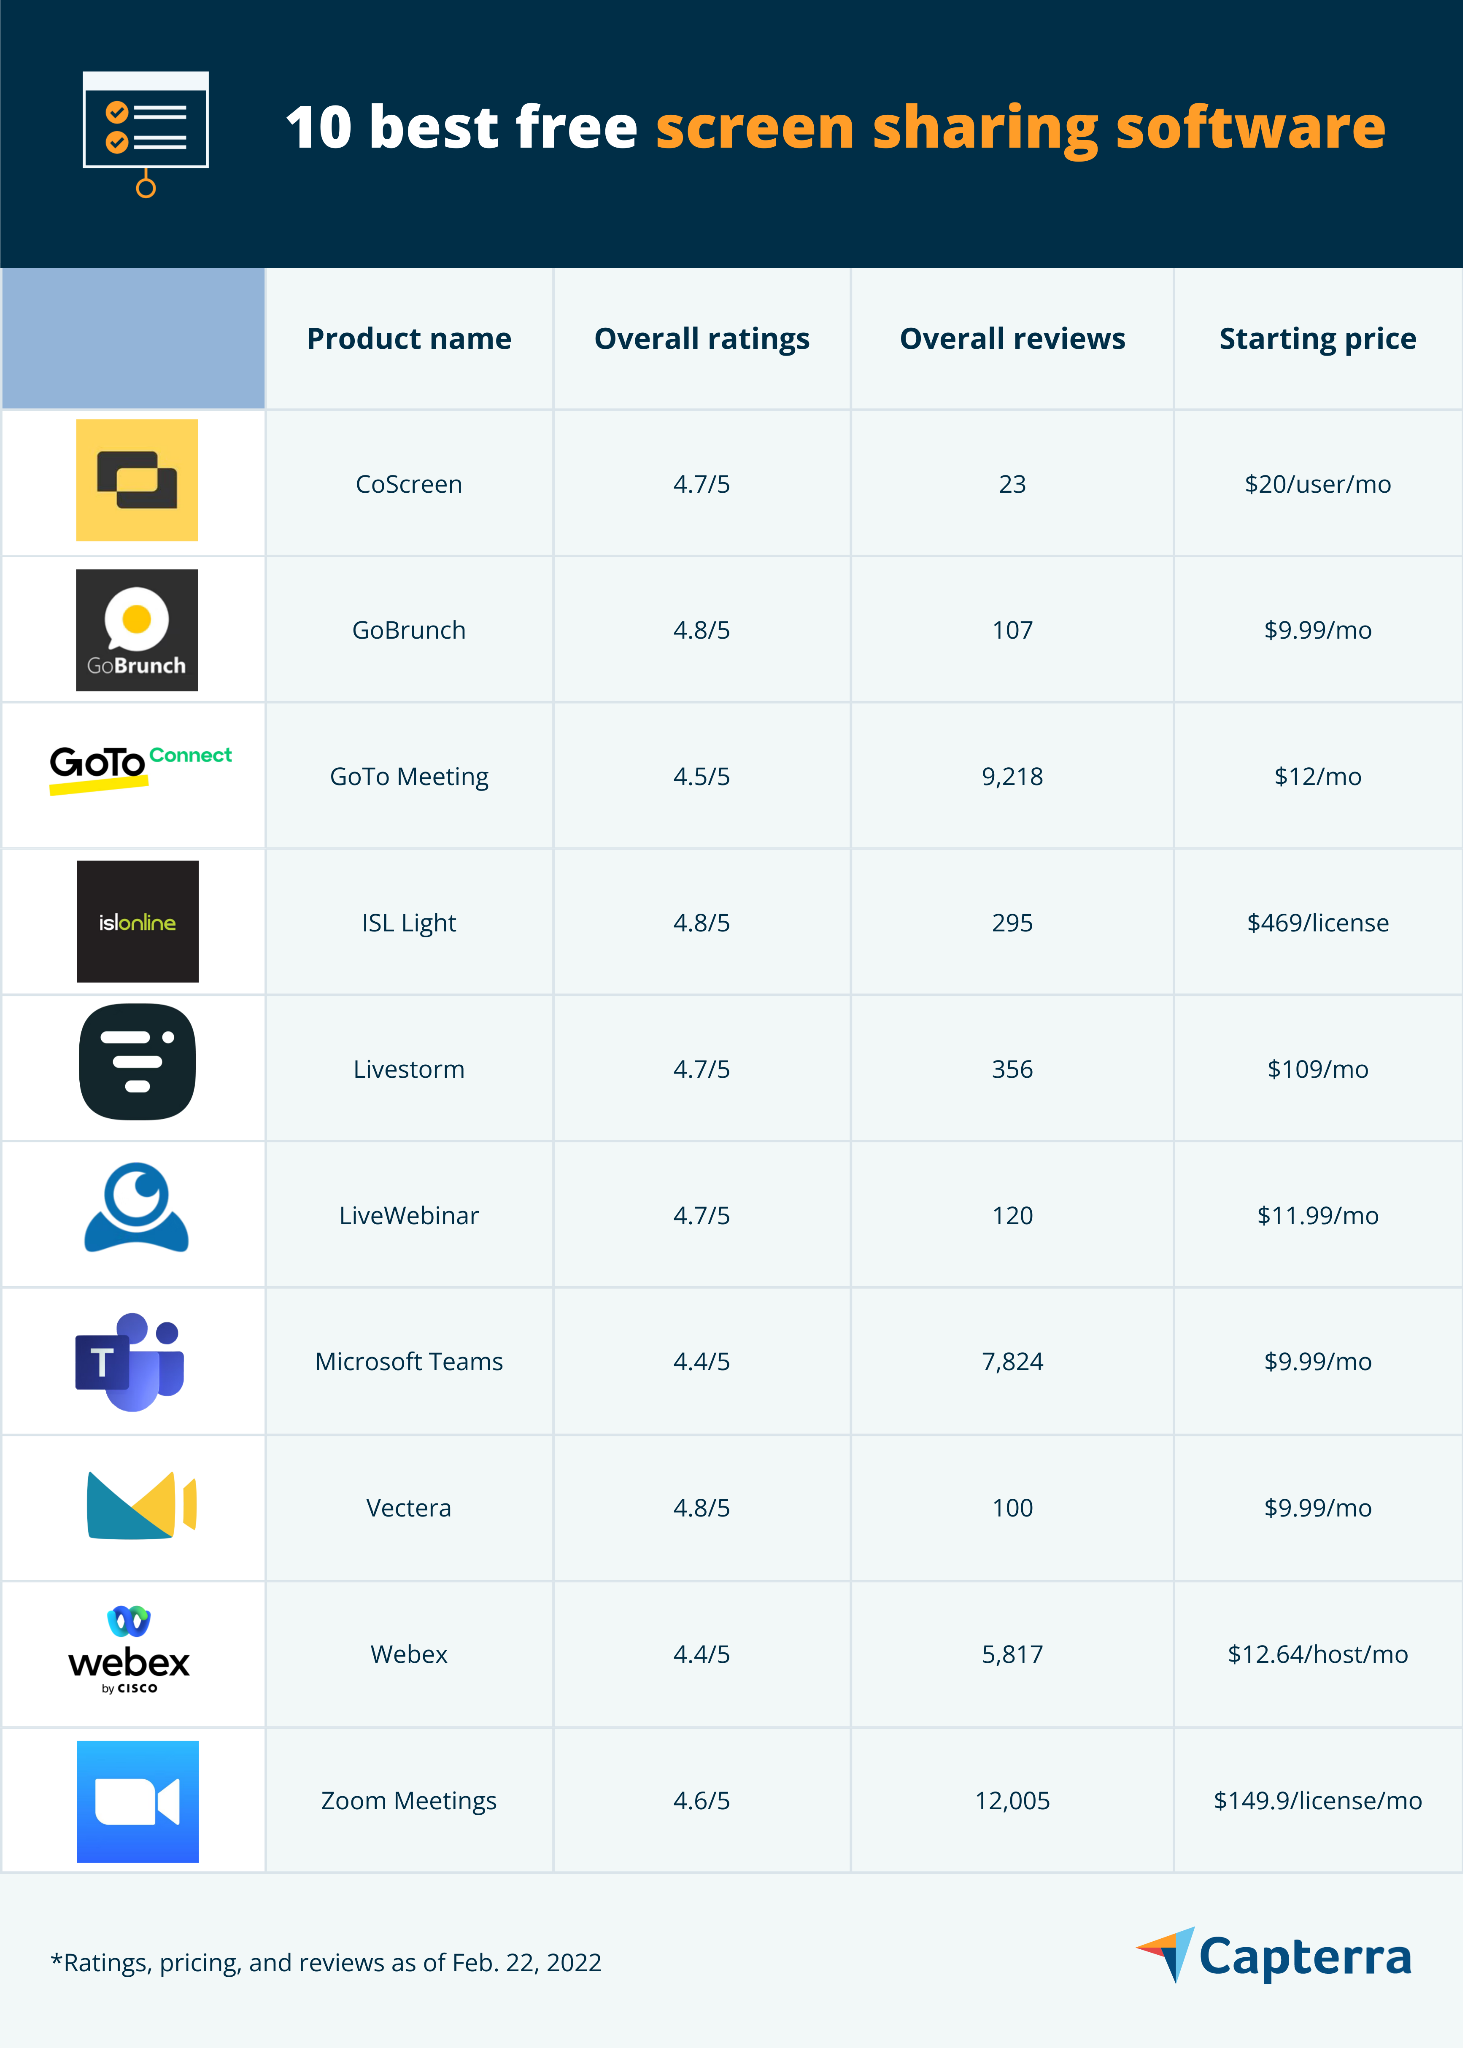This screenshot has width=1463, height=2048.
Task: Select the Zoom camera logo icon
Action: pyautogui.click(x=138, y=1802)
